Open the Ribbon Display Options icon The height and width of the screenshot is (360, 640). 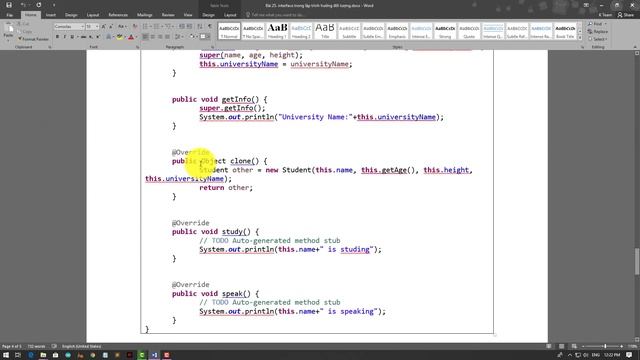click(587, 5)
